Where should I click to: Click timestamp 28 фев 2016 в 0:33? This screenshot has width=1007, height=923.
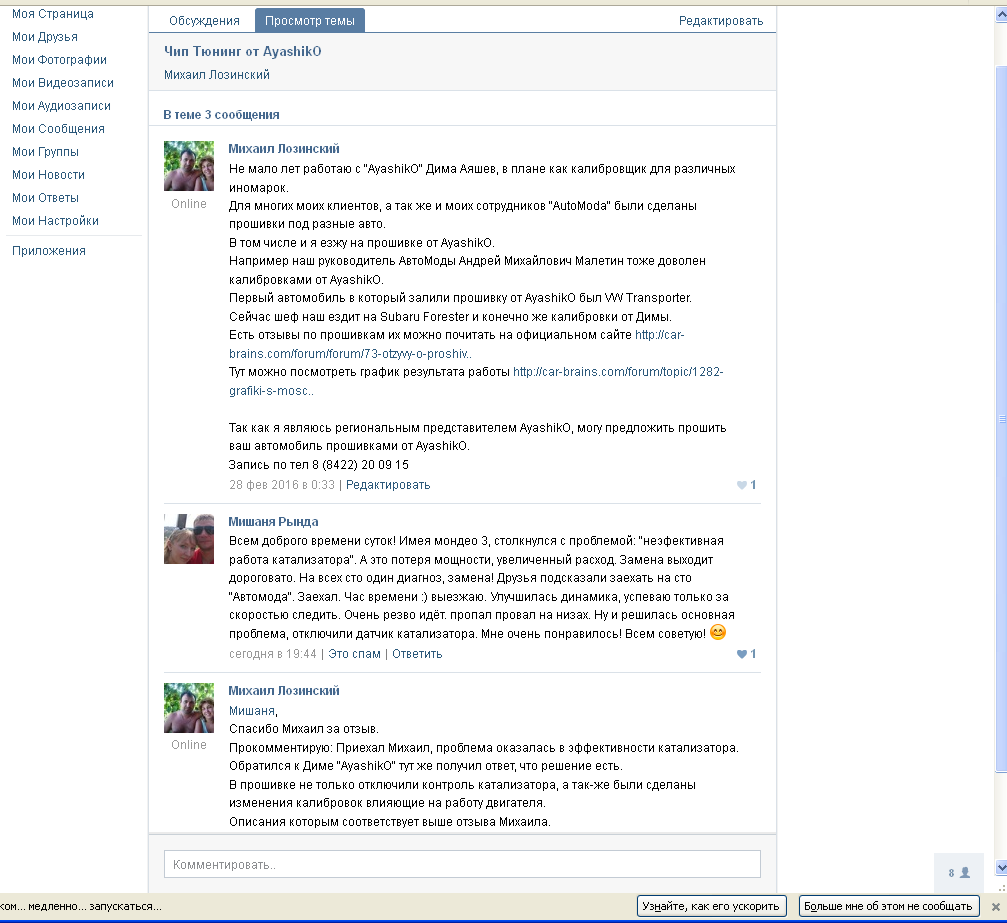[282, 485]
